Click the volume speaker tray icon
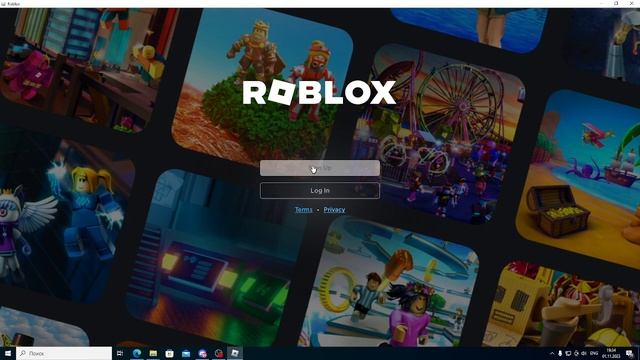 point(584,353)
